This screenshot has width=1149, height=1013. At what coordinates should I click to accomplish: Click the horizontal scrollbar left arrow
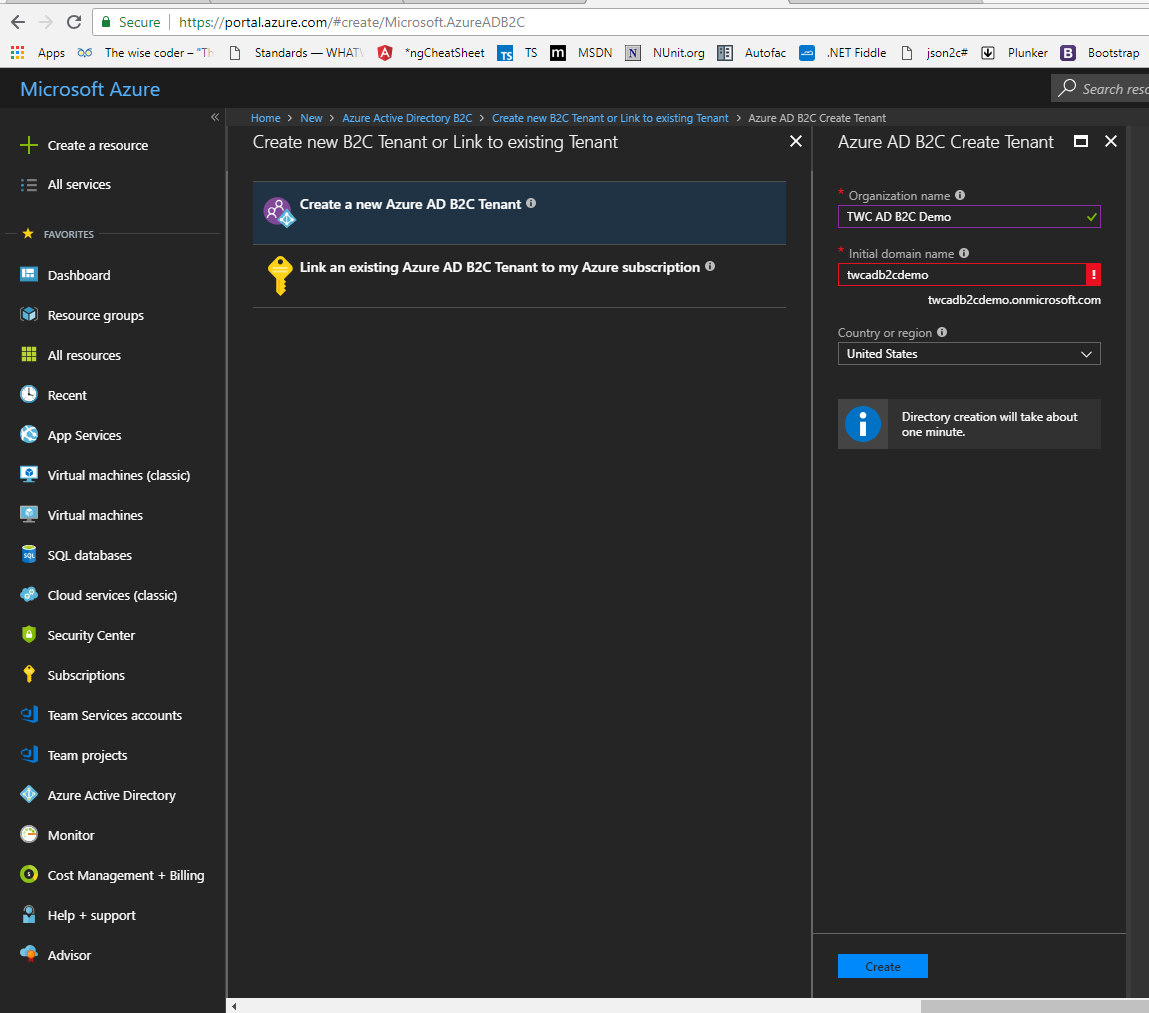234,1006
